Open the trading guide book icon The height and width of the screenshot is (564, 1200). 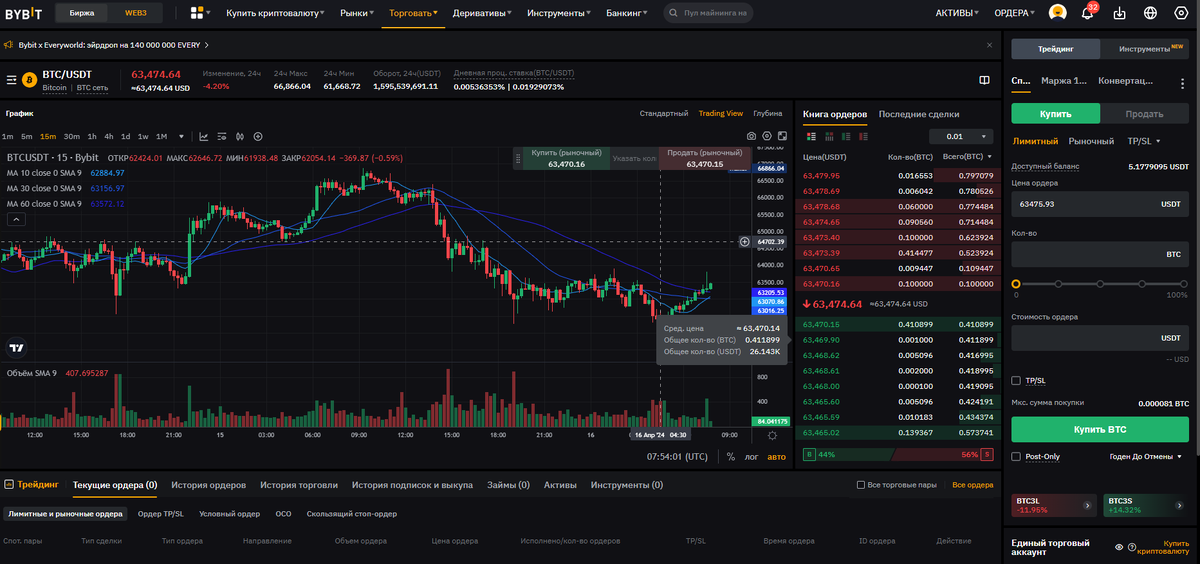(x=984, y=80)
